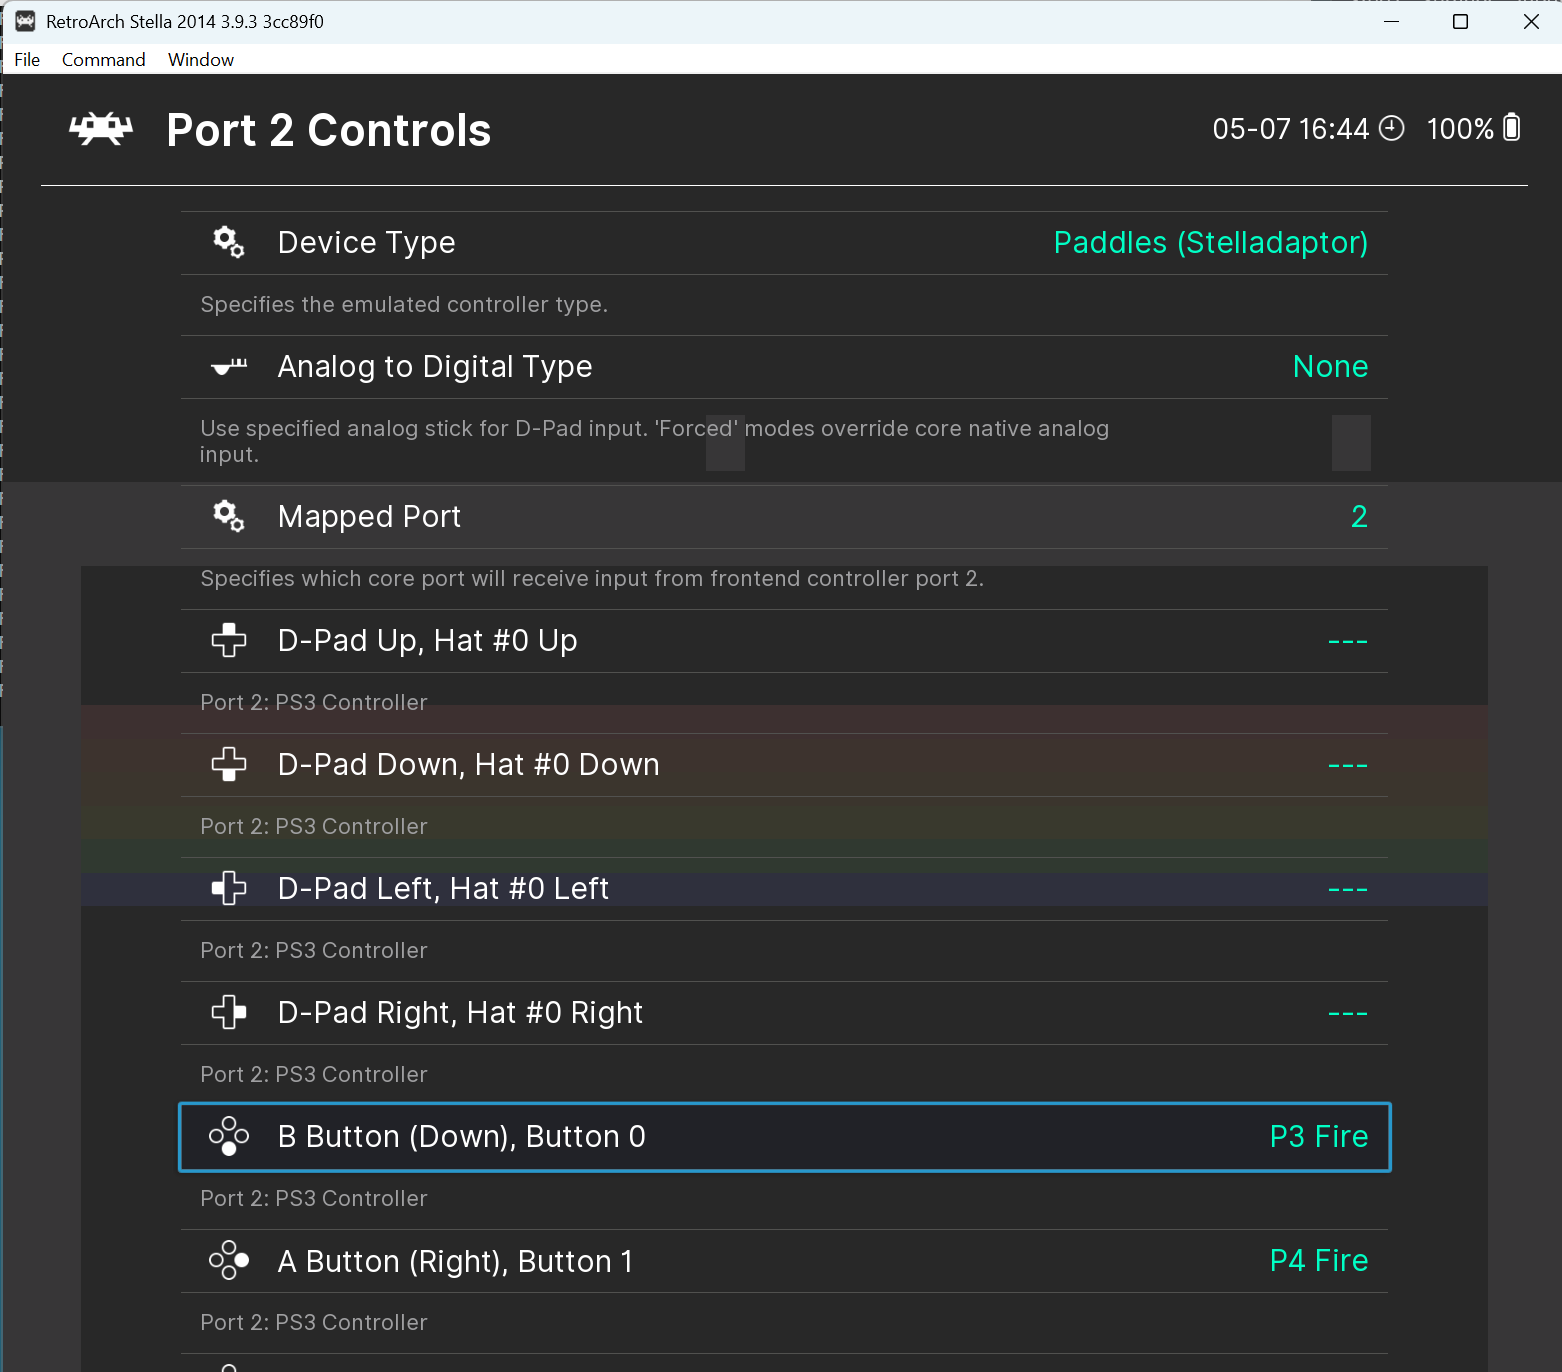This screenshot has height=1372, width=1562.
Task: Click the Port 2 Controls heading
Action: point(329,130)
